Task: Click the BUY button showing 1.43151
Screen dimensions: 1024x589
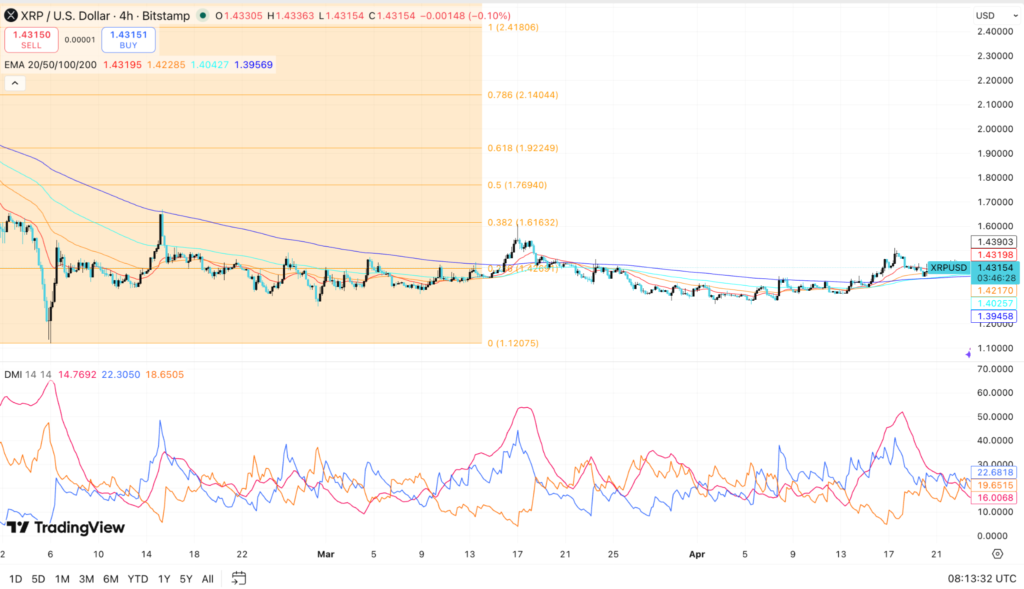Action: (127, 37)
